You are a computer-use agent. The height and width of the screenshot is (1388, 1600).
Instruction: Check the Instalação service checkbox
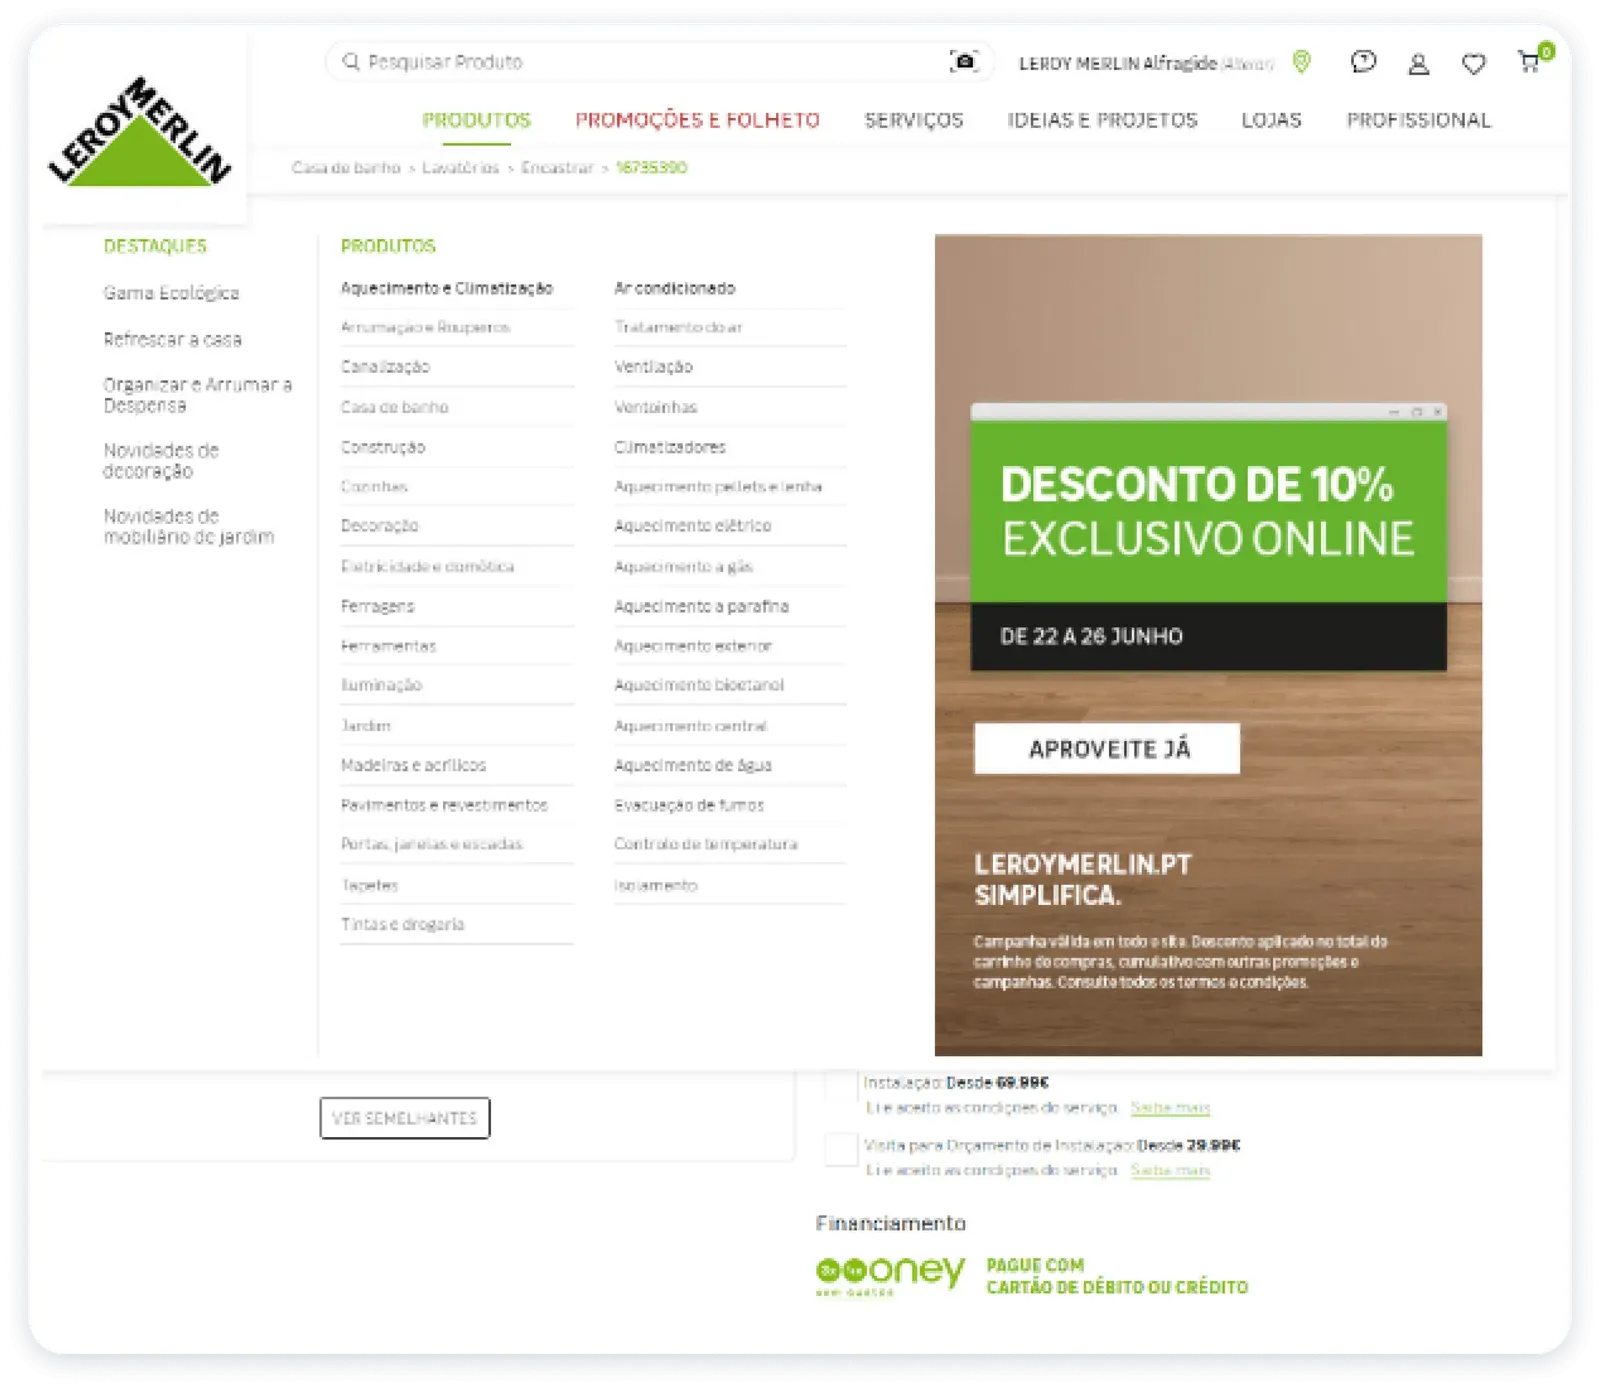coord(841,1087)
